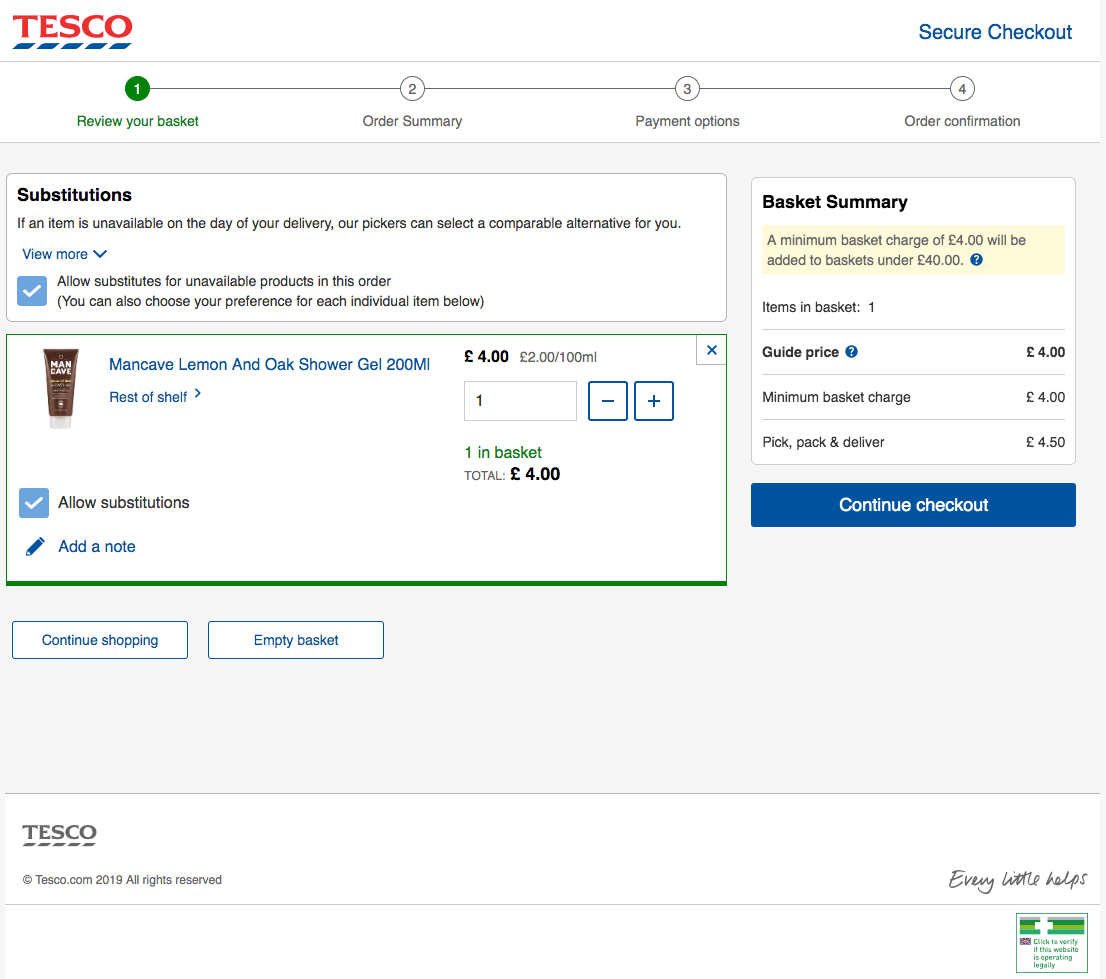Click the website legality verification badge
This screenshot has height=979, width=1106.
[1051, 941]
